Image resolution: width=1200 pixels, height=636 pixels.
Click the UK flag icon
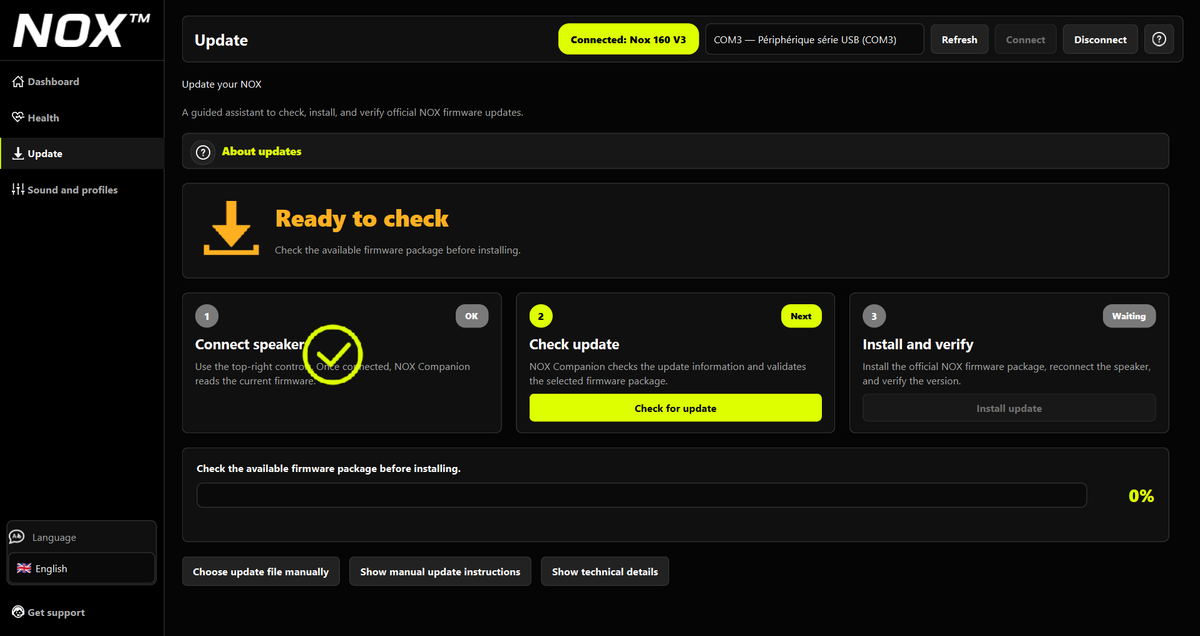[24, 568]
